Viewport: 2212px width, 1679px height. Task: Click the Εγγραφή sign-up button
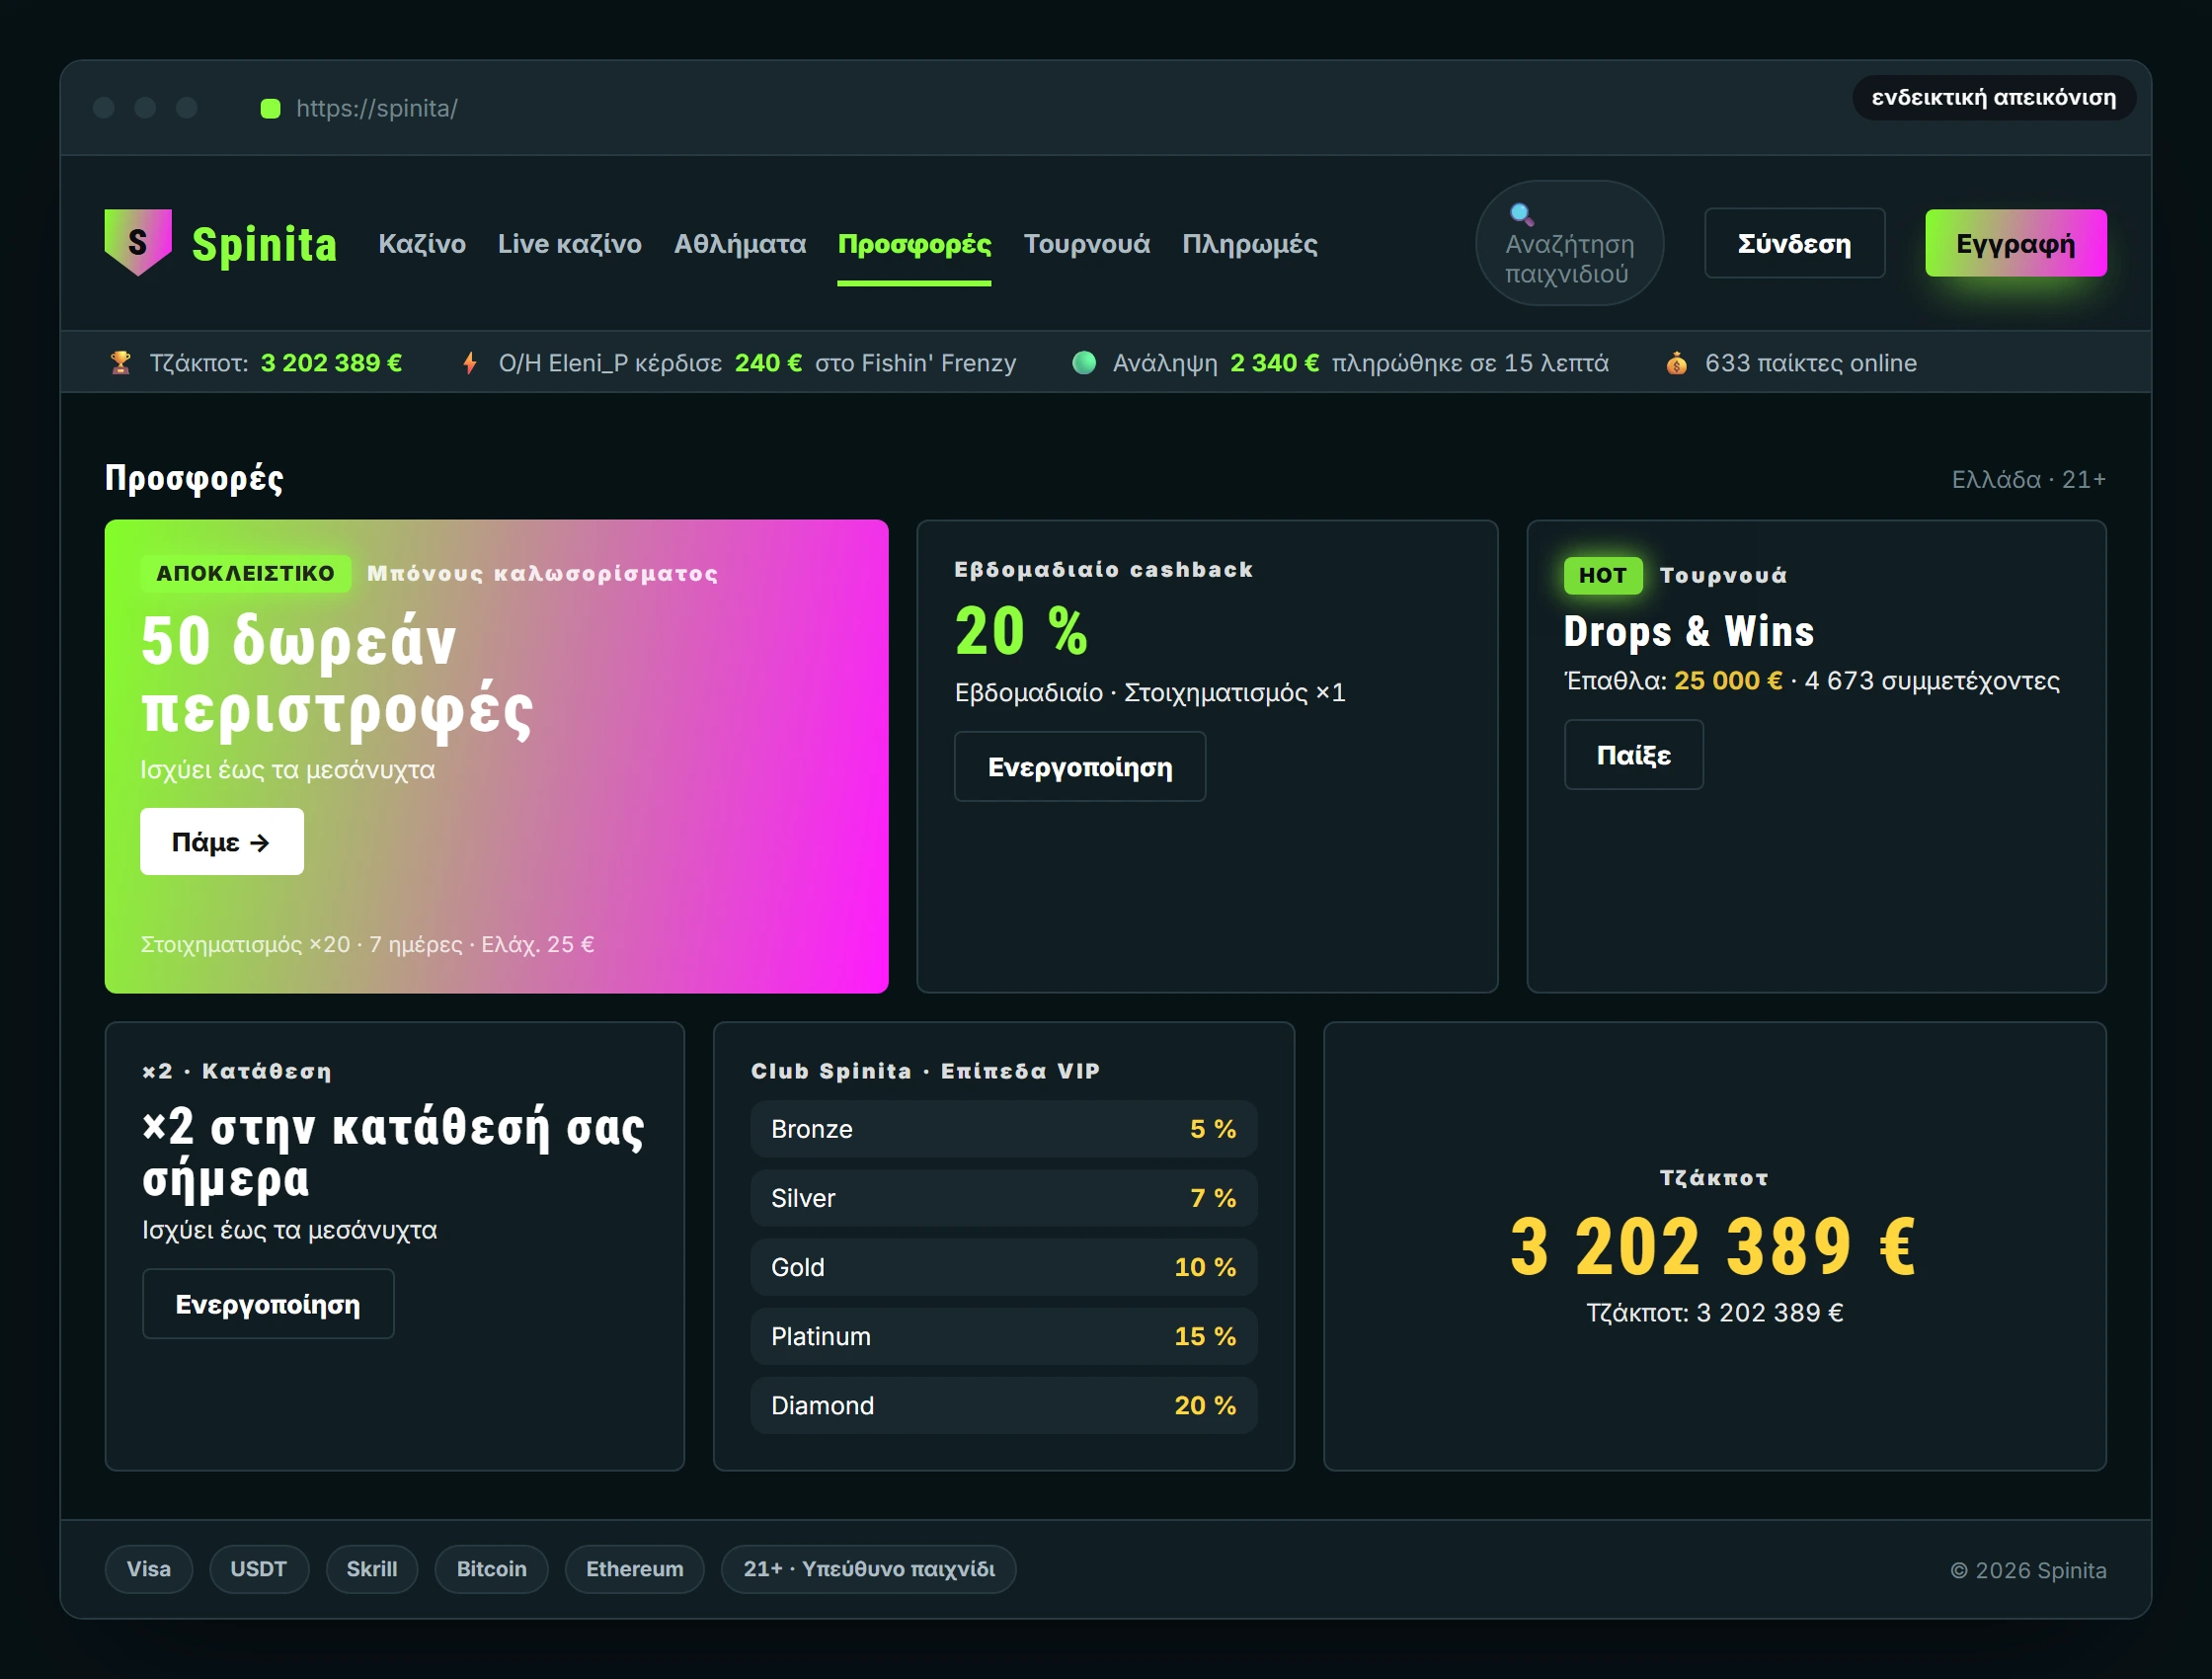point(2016,243)
